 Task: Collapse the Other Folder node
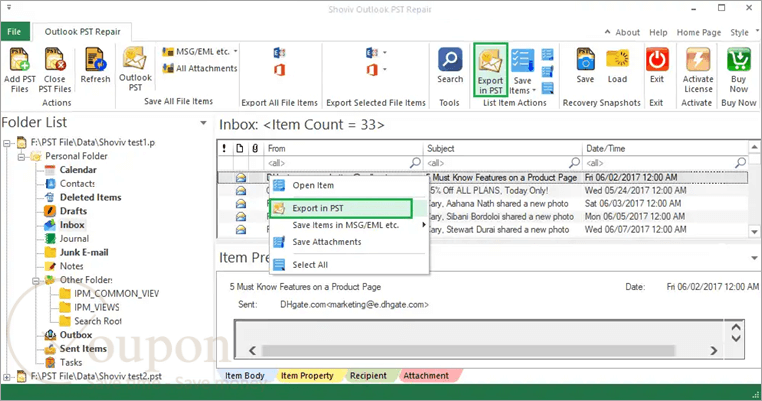pos(35,280)
